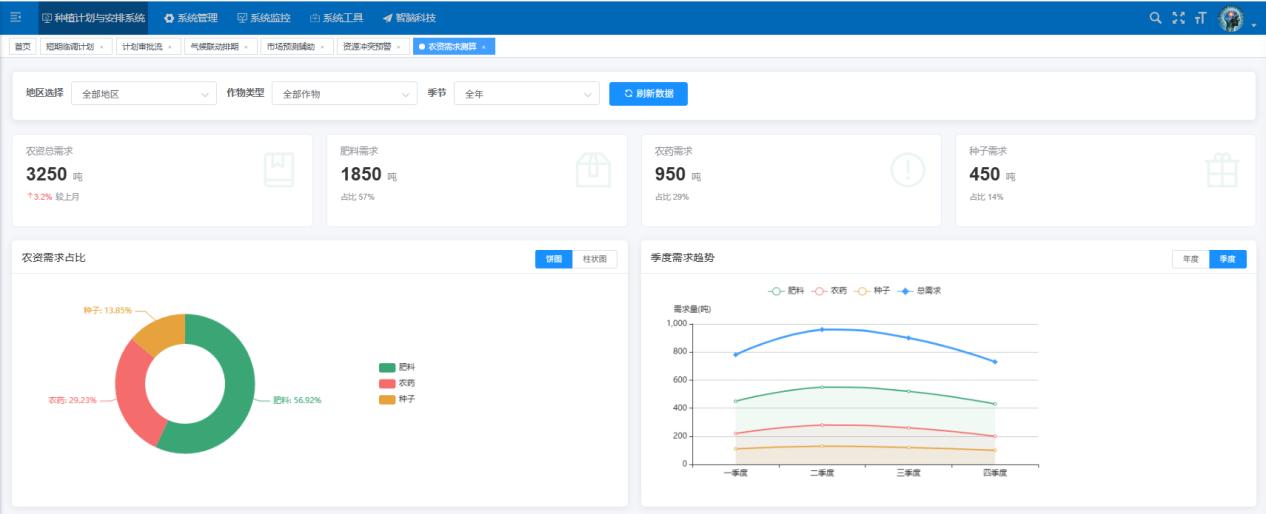
Task: Click the search magnifier icon
Action: pyautogui.click(x=1155, y=18)
